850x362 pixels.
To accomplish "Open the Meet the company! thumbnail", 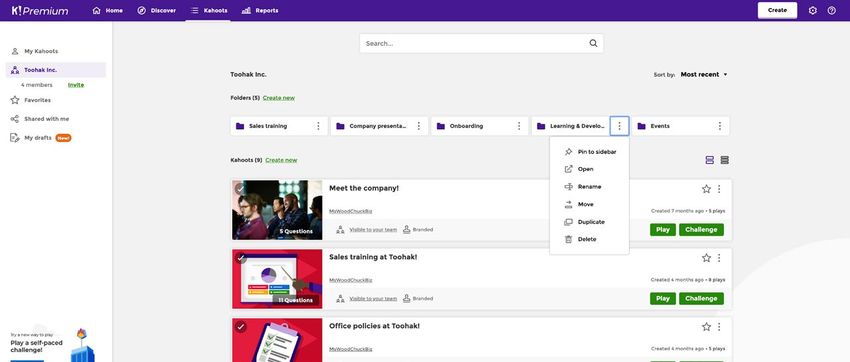I will click(277, 210).
